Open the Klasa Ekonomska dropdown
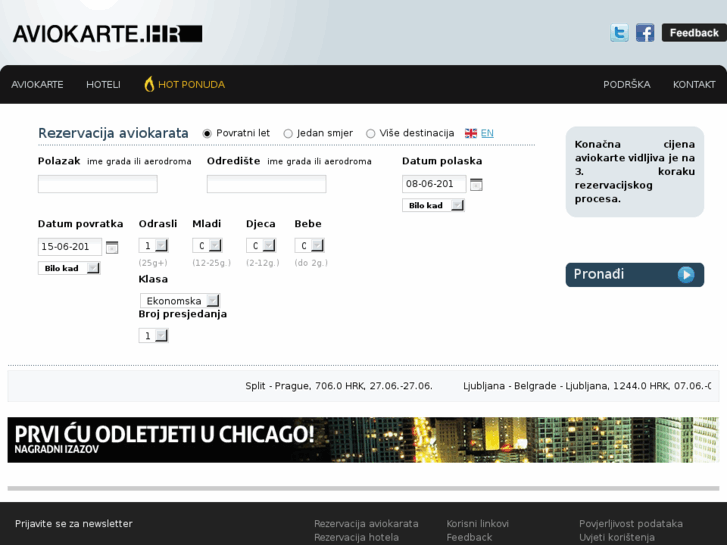The image size is (727, 545). [180, 301]
